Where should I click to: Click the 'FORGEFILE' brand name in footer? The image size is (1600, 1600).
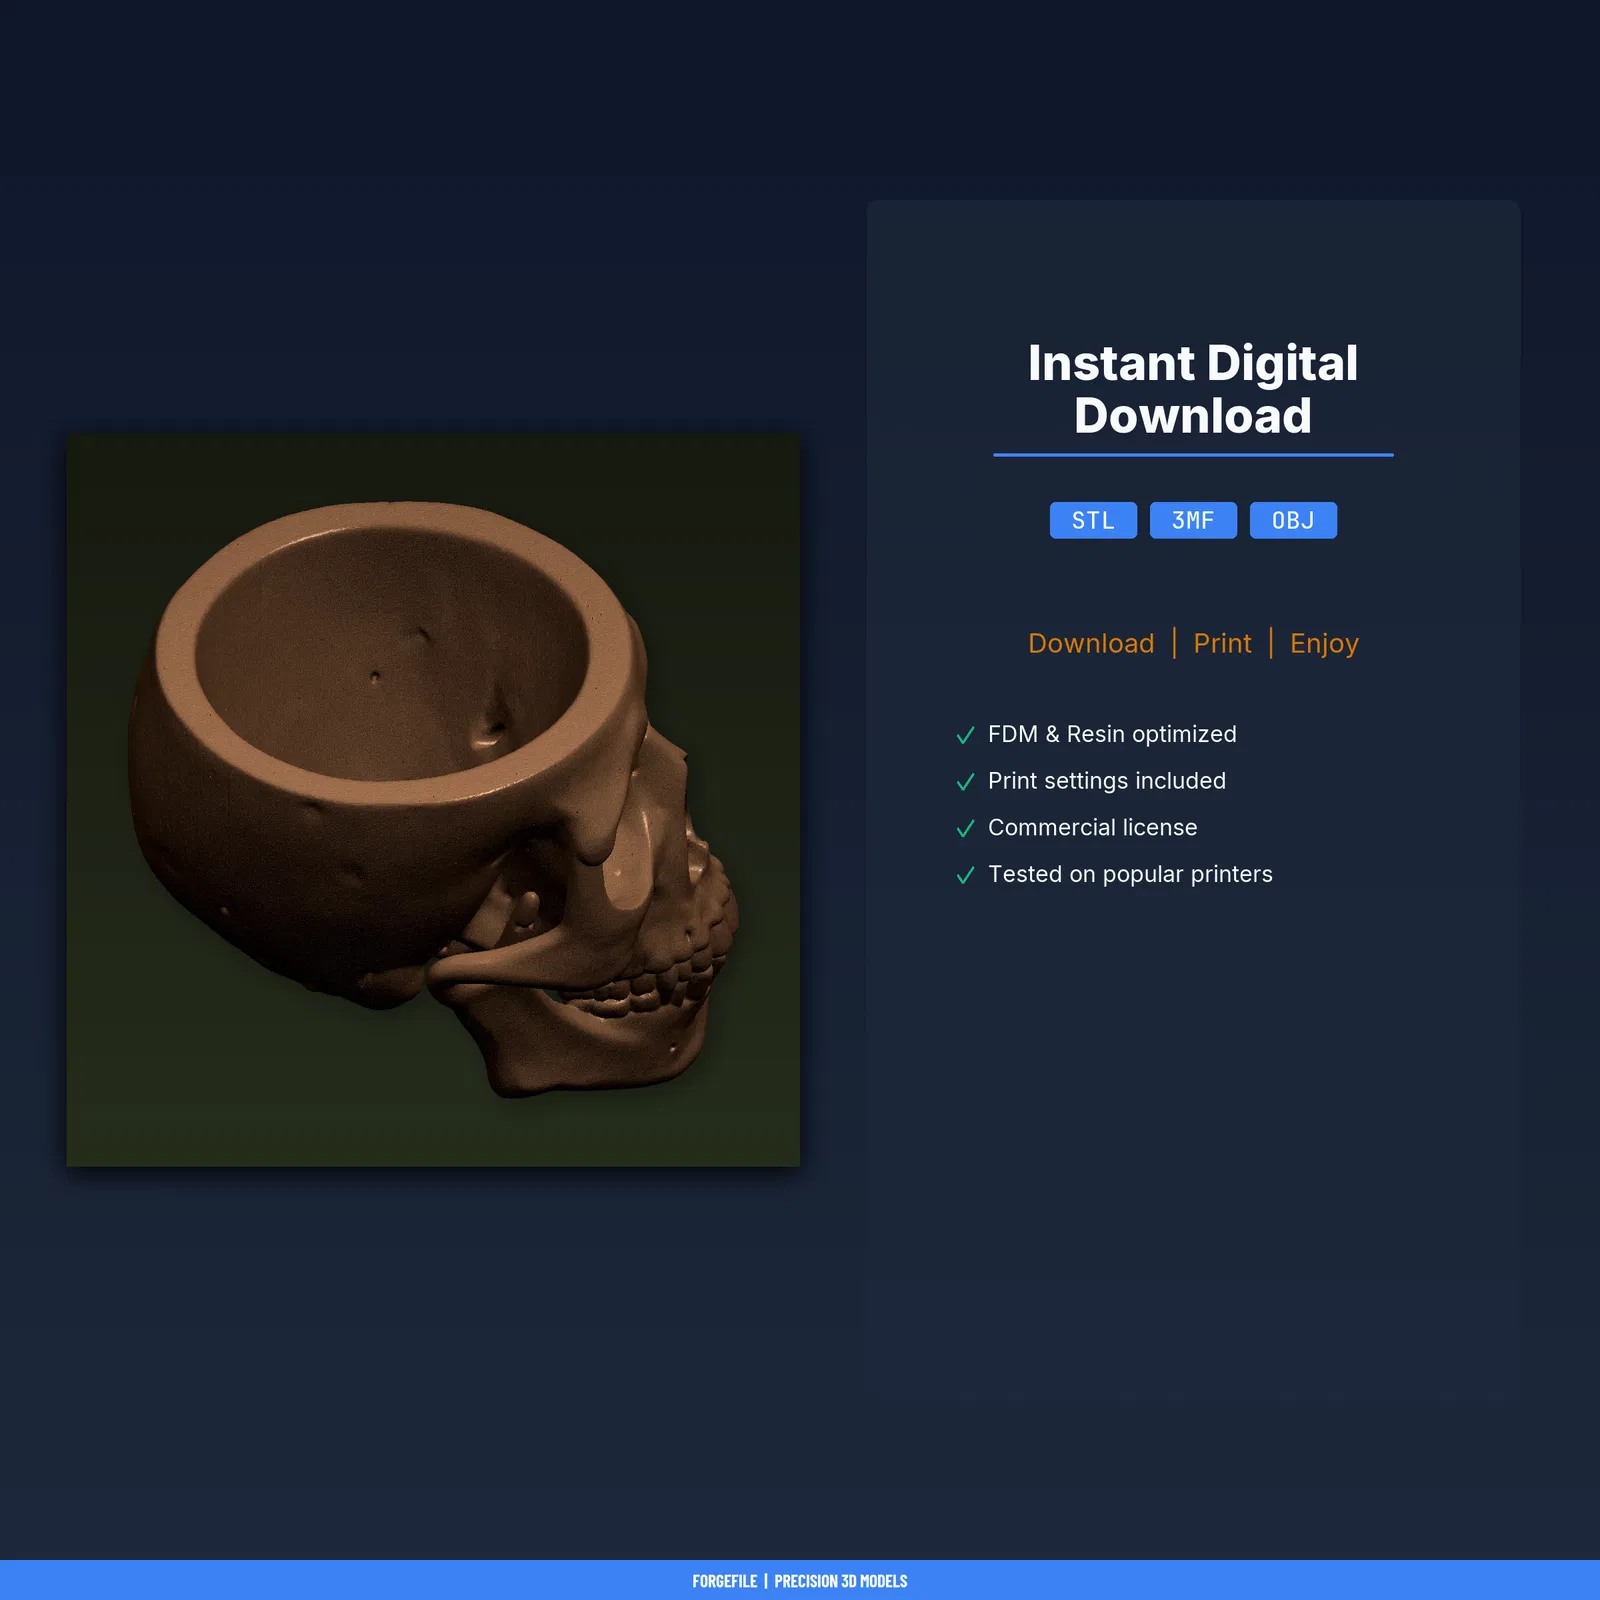(x=725, y=1581)
